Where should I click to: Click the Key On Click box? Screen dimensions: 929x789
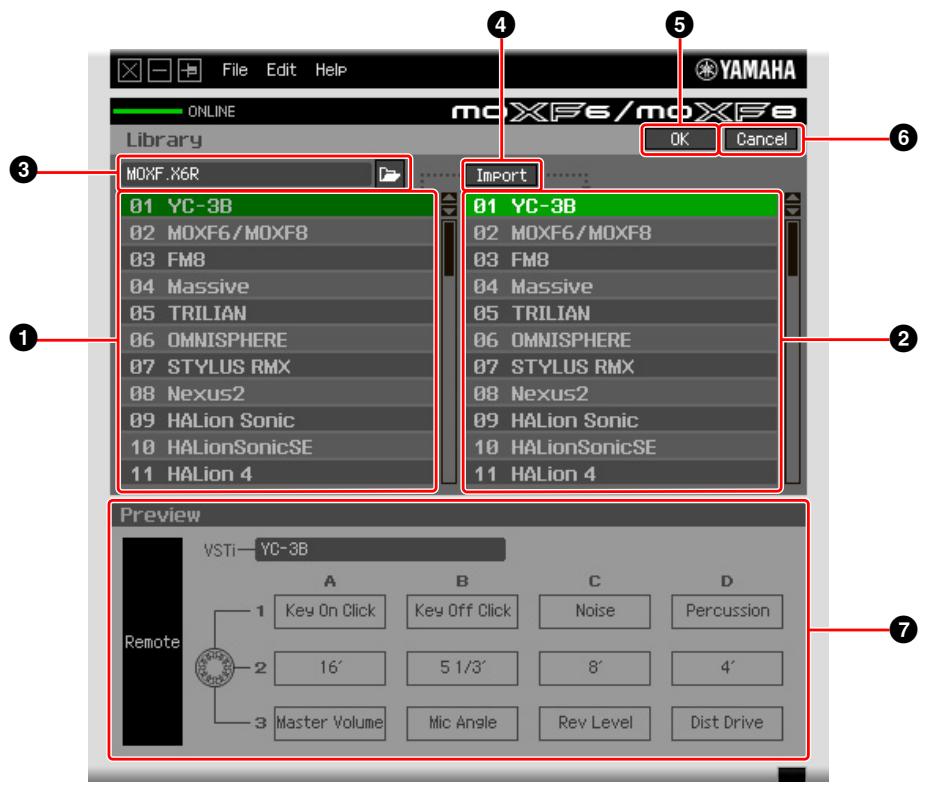point(330,611)
